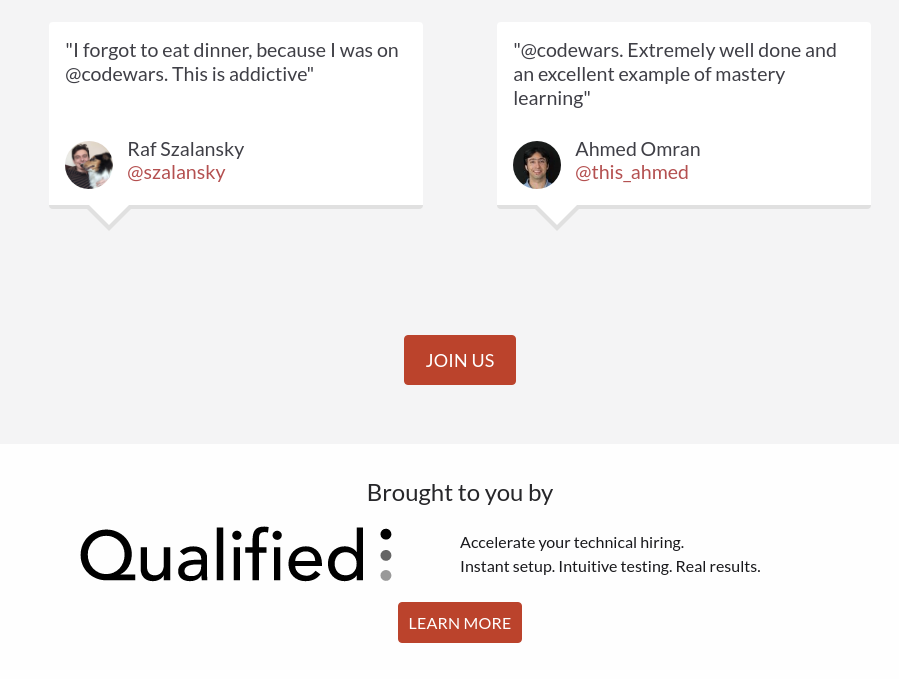Open the @szalansky Twitter handle link
Viewport: 899px width, 679px height.
[x=176, y=173]
